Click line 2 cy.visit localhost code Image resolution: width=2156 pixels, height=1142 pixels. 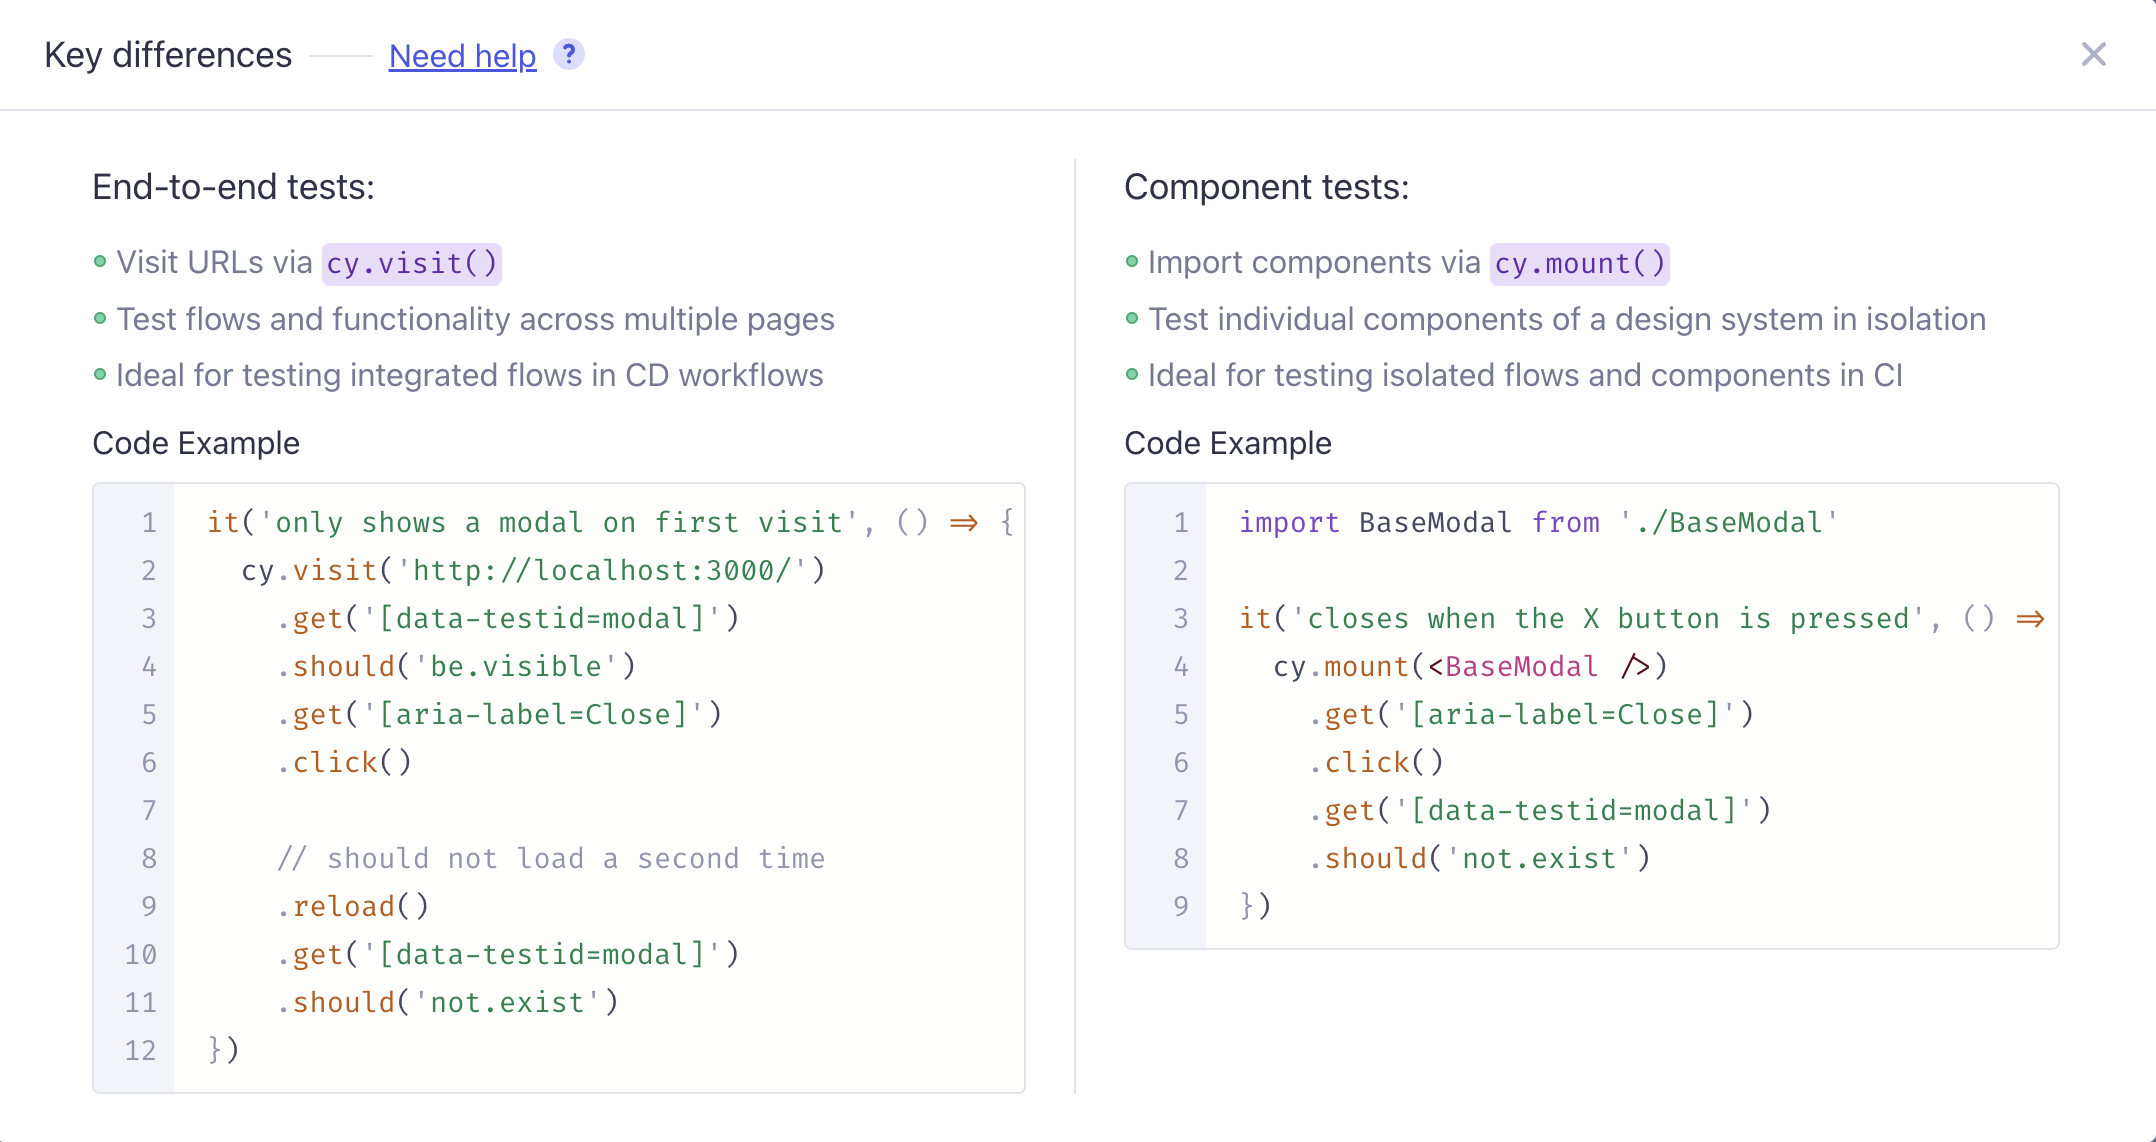pyautogui.click(x=533, y=571)
